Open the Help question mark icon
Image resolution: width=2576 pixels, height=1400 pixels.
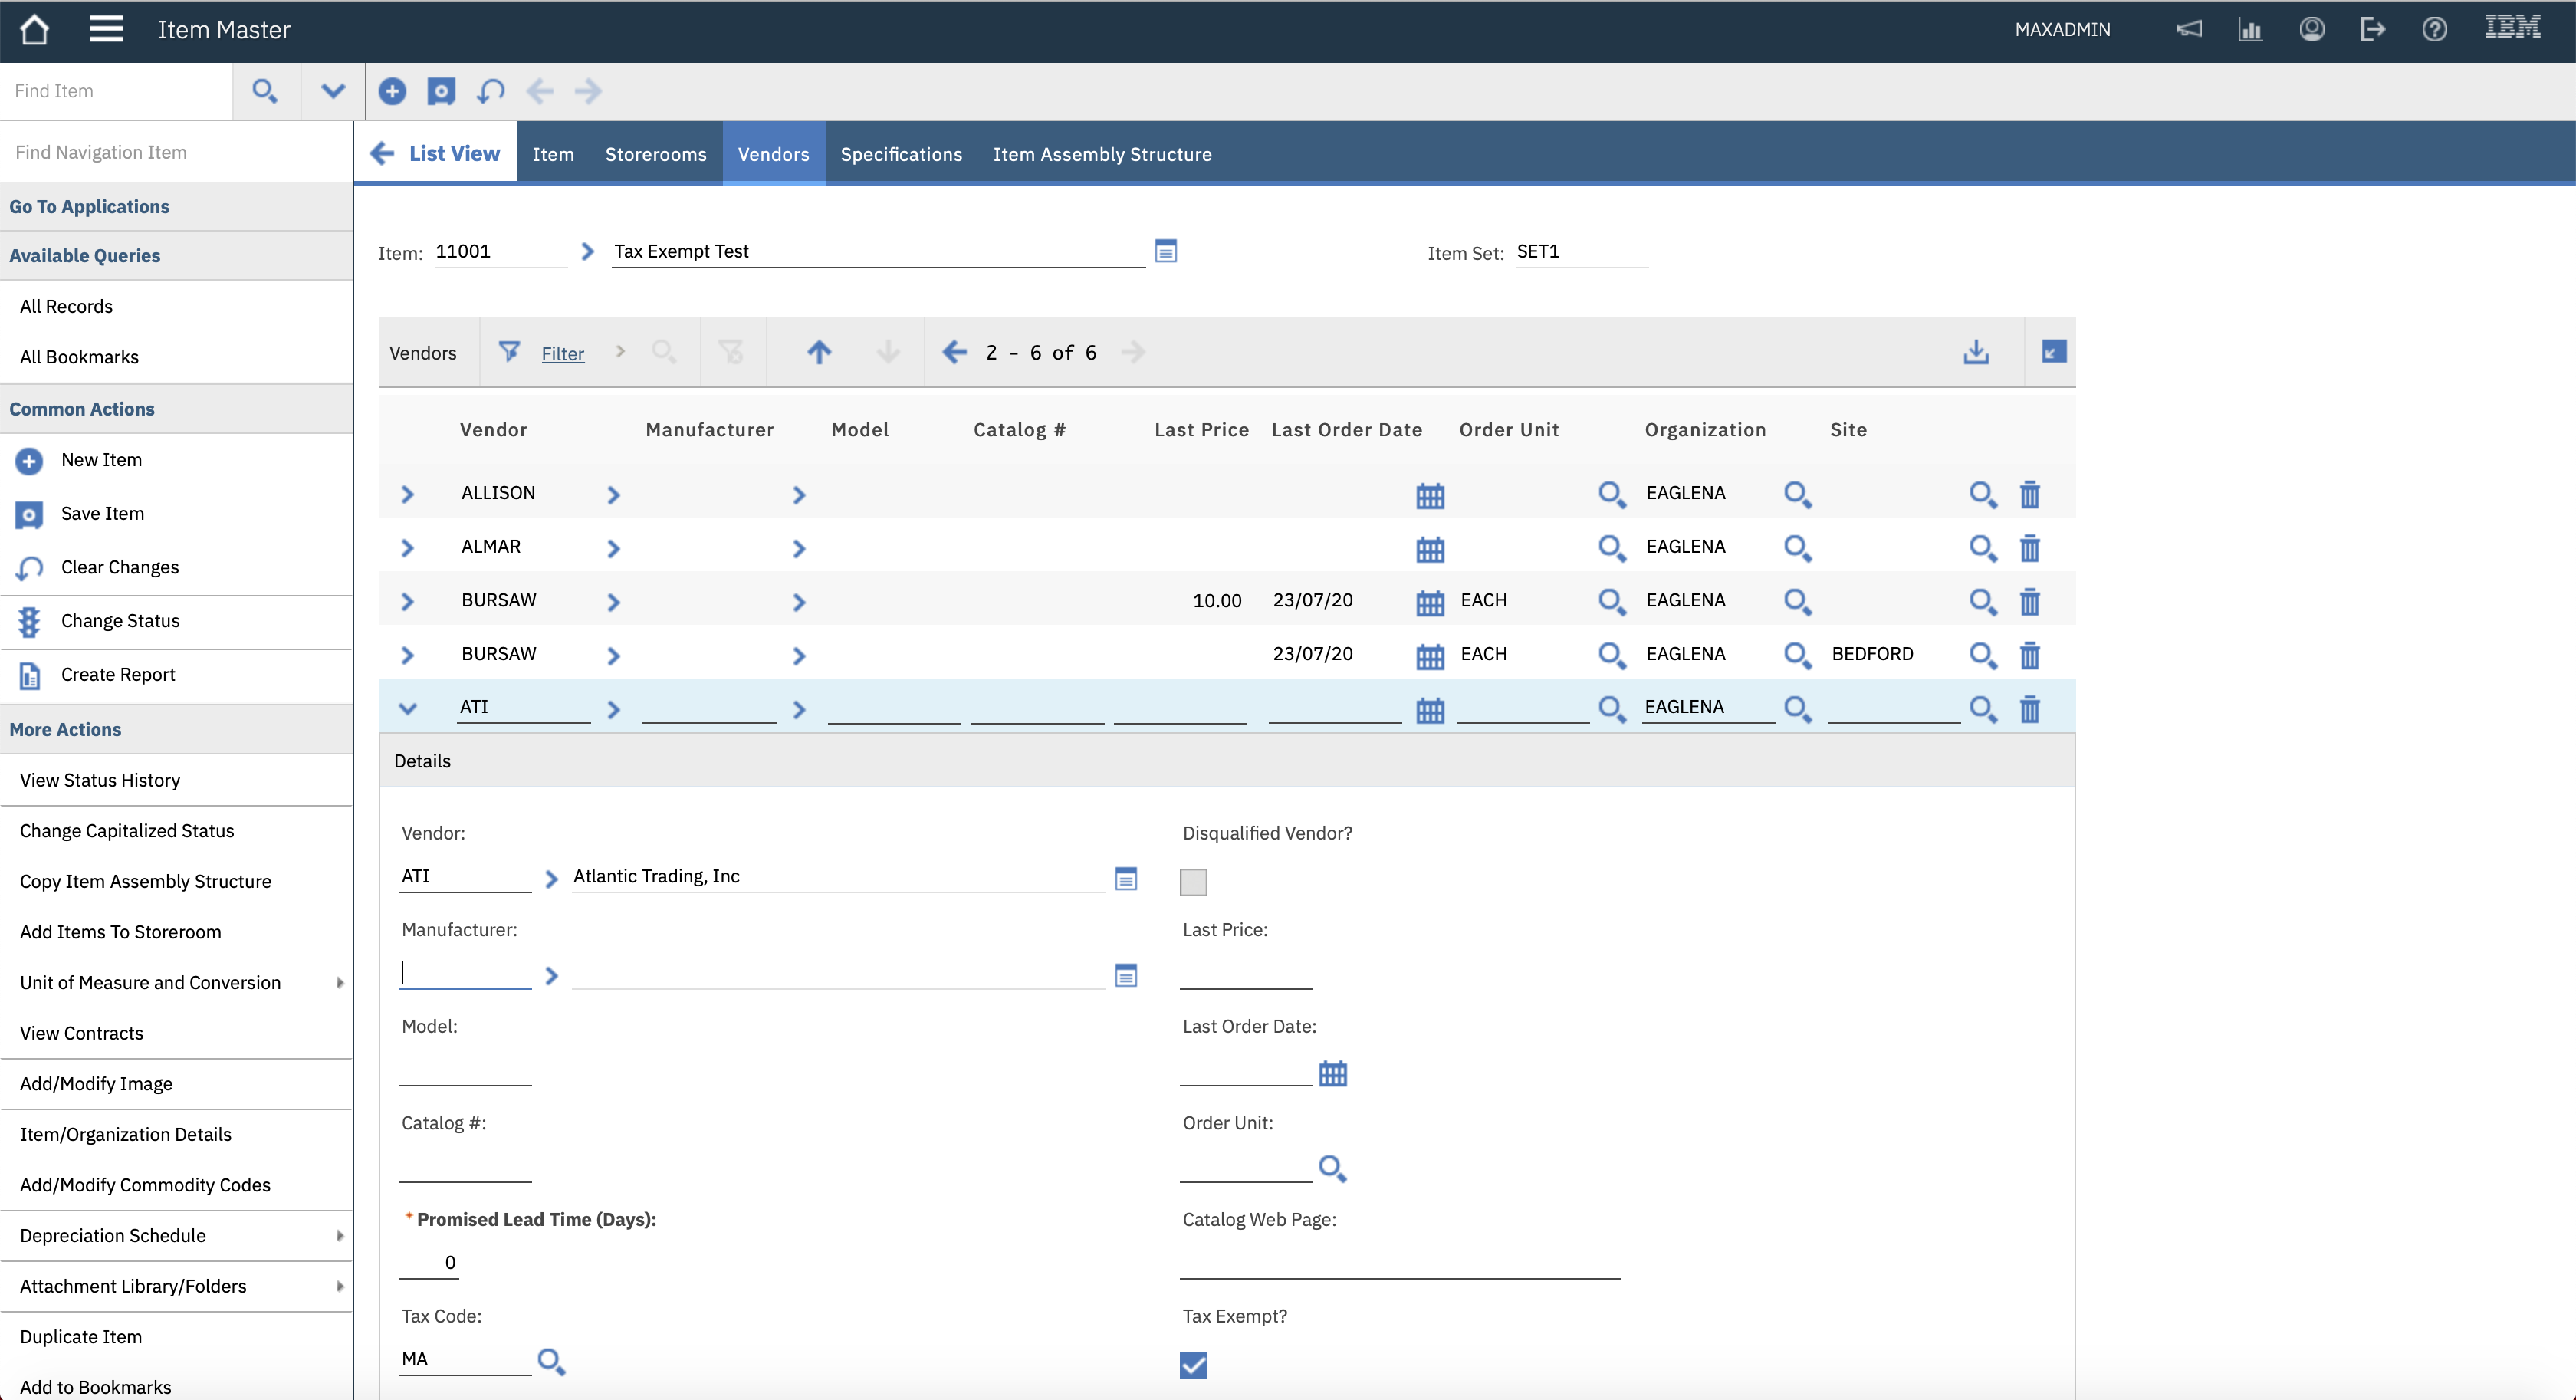(2434, 29)
